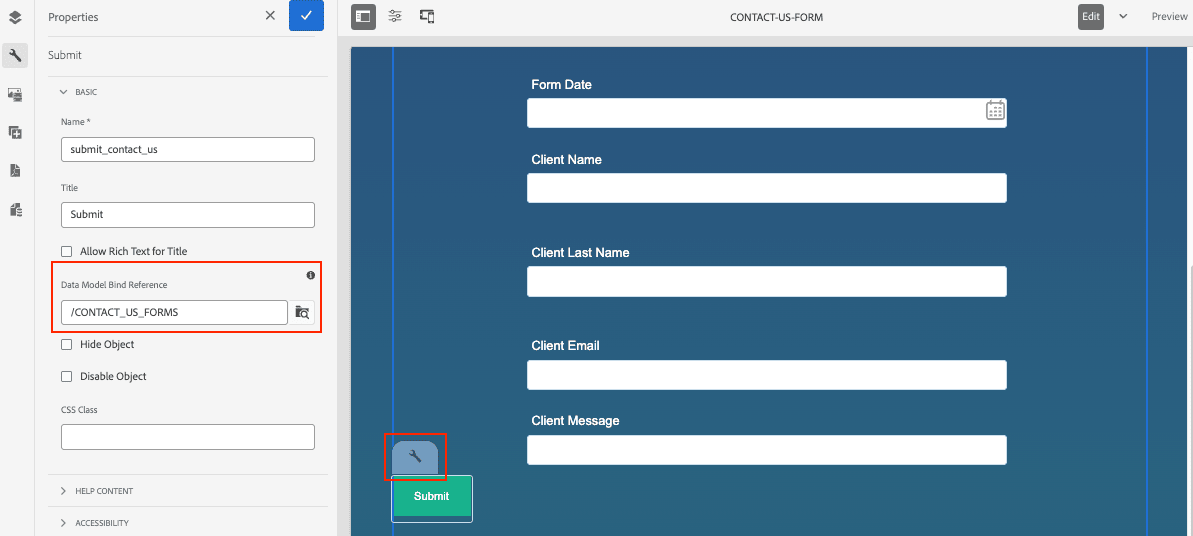
Task: Click the Name input field
Action: point(188,149)
